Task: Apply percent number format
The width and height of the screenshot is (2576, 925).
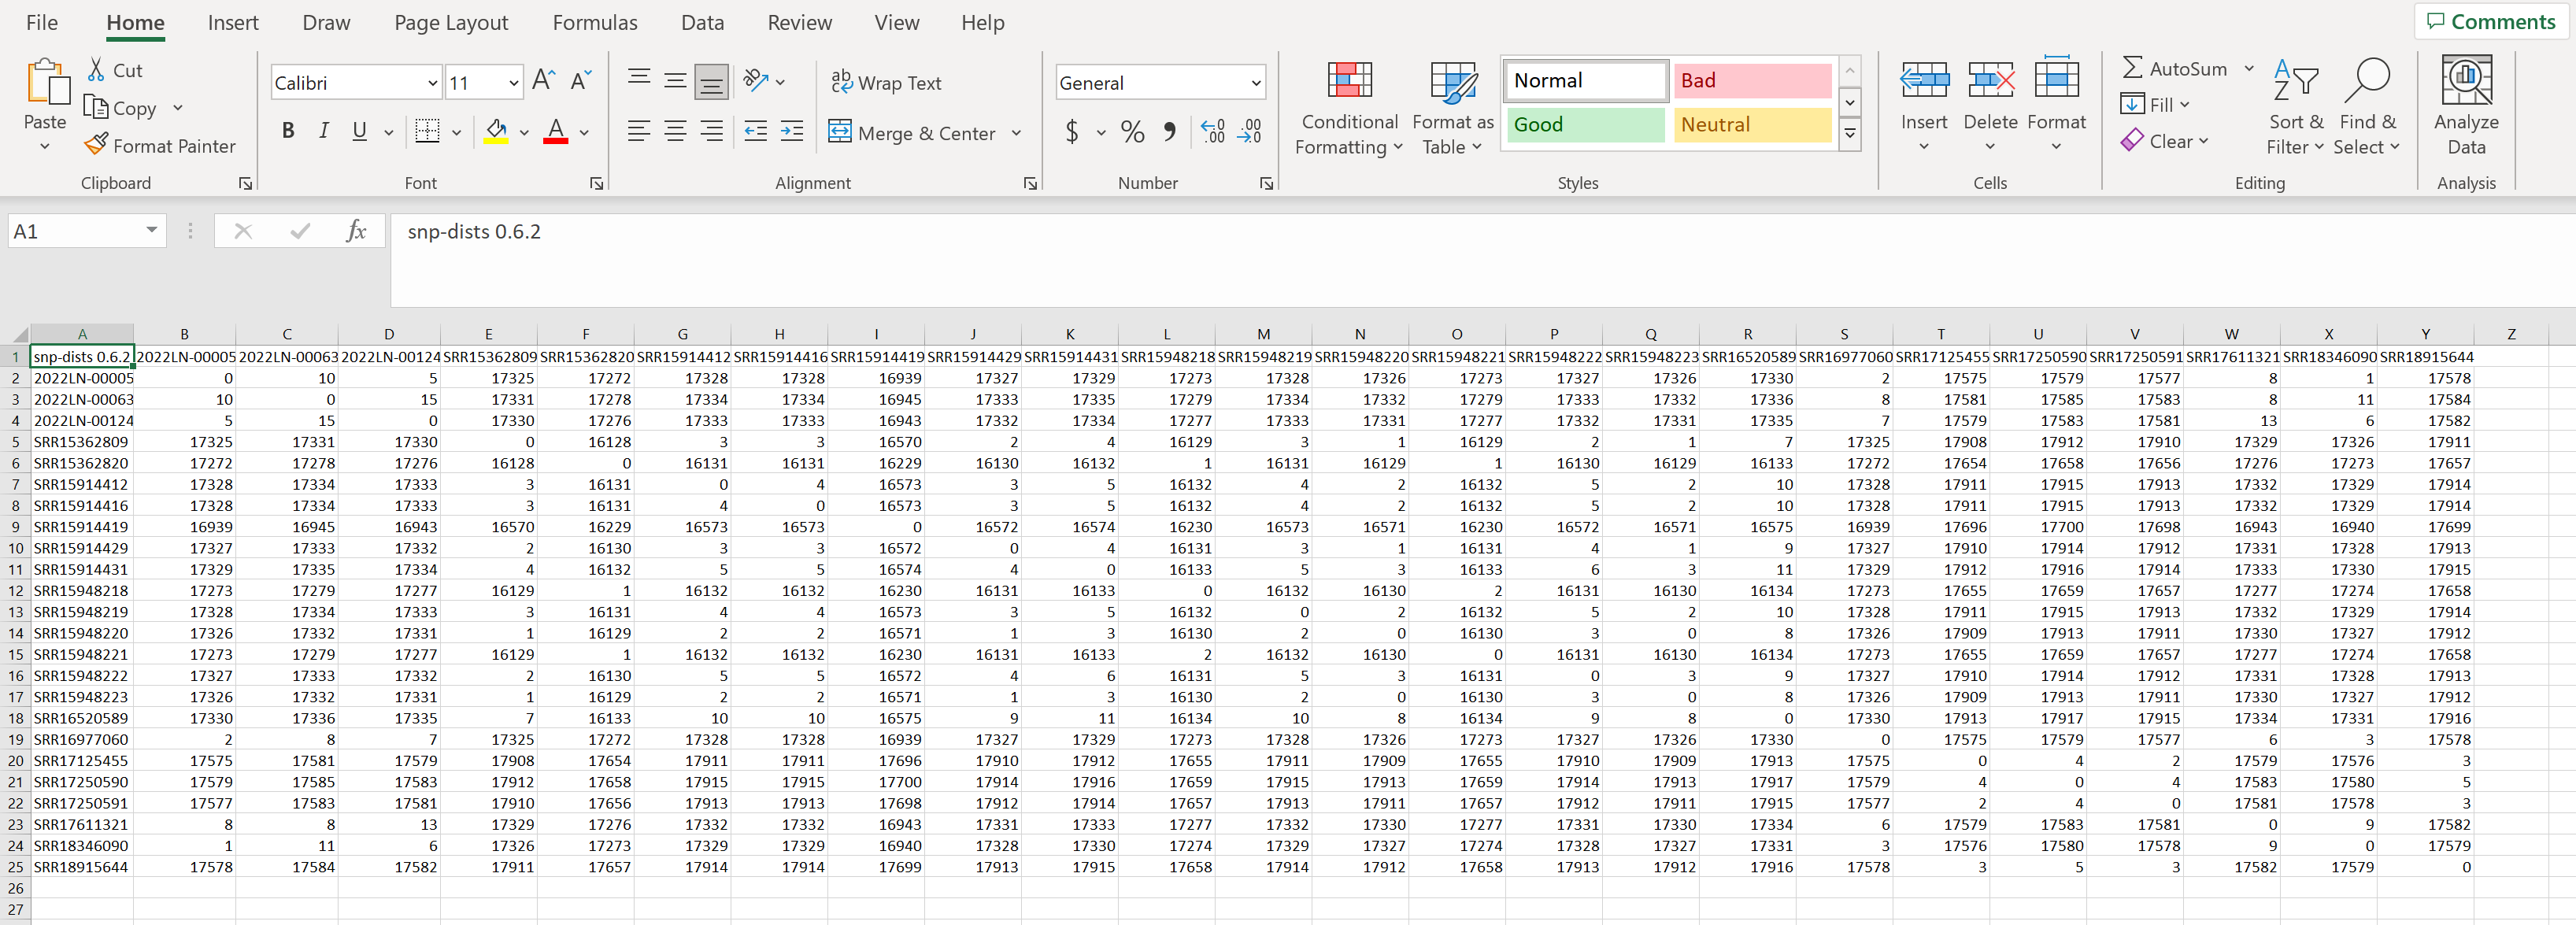Action: coord(1131,131)
